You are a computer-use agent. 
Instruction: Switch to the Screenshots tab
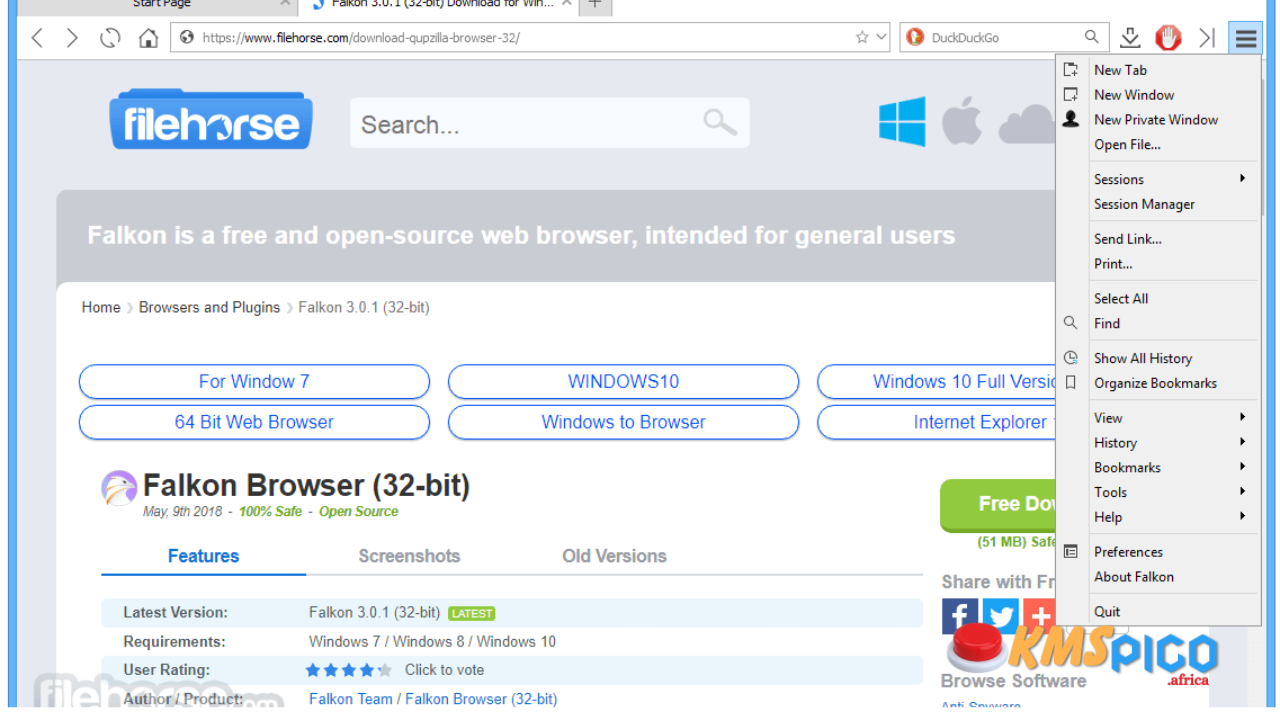[409, 556]
